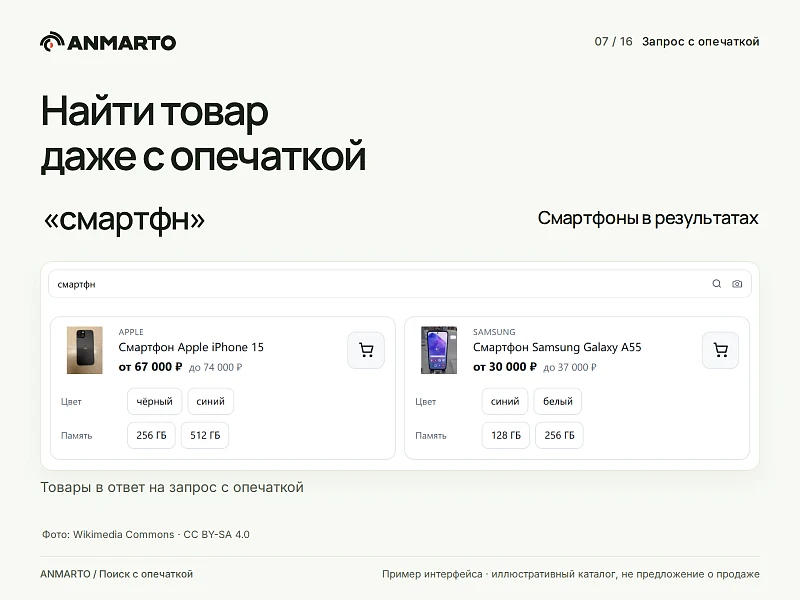Click "Цвет" label in iPhone card

[71, 402]
